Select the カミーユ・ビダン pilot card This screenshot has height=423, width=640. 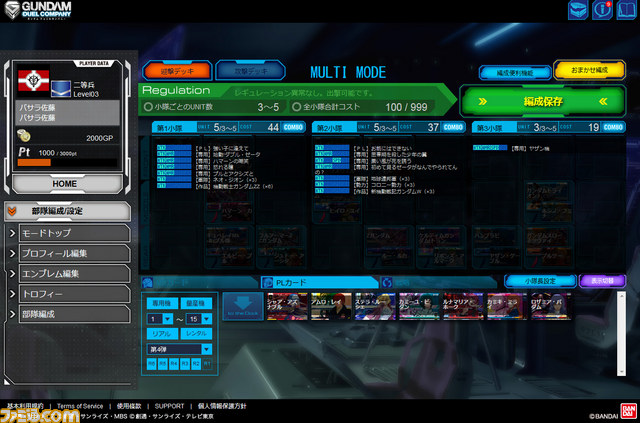pyautogui.click(x=419, y=306)
